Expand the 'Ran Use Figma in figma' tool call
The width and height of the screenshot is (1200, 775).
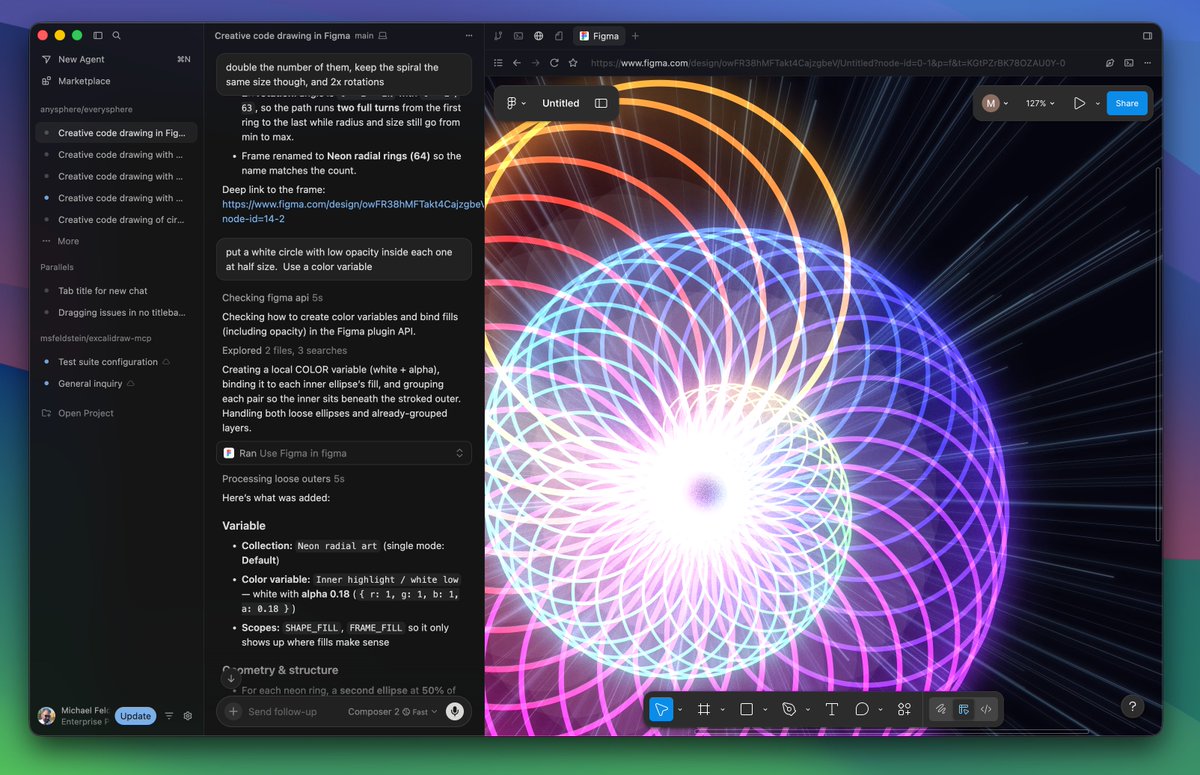pos(344,453)
